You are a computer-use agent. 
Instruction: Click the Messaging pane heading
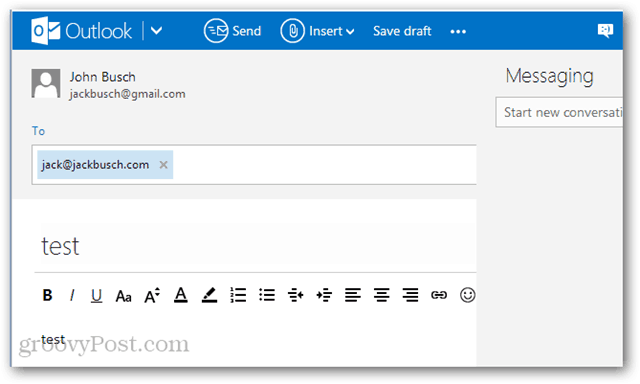click(549, 76)
